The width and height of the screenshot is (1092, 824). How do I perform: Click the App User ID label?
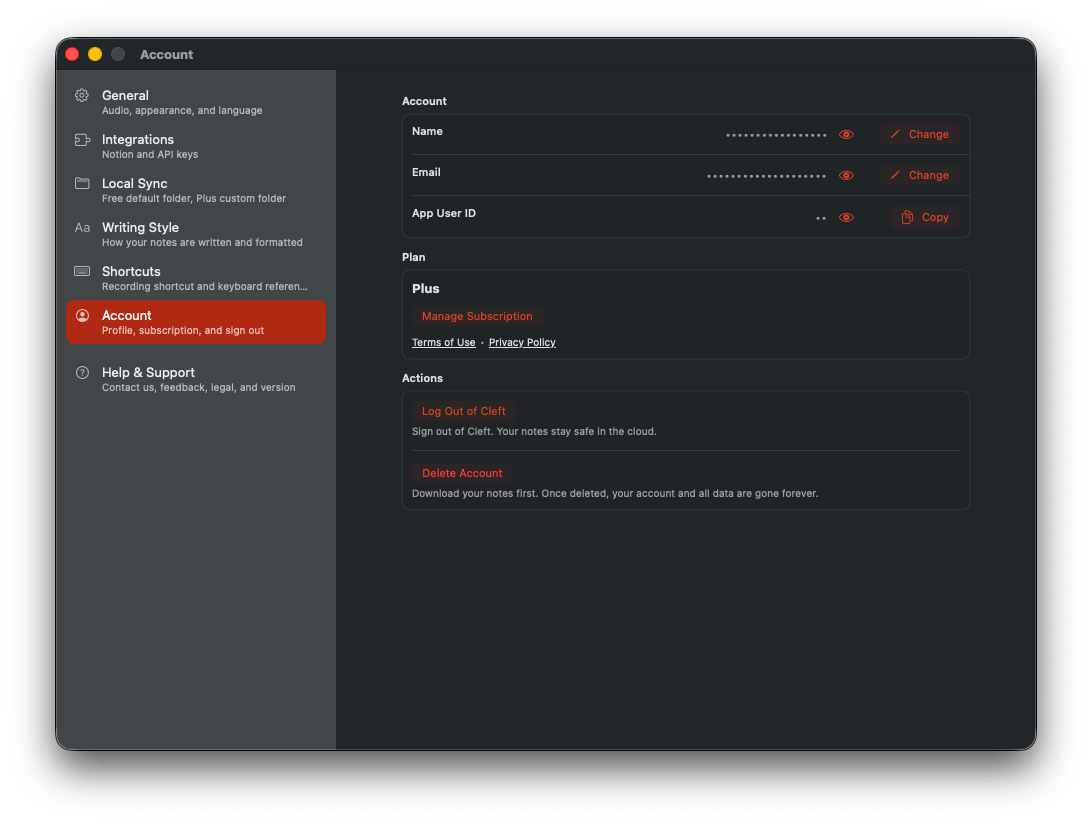tap(444, 213)
